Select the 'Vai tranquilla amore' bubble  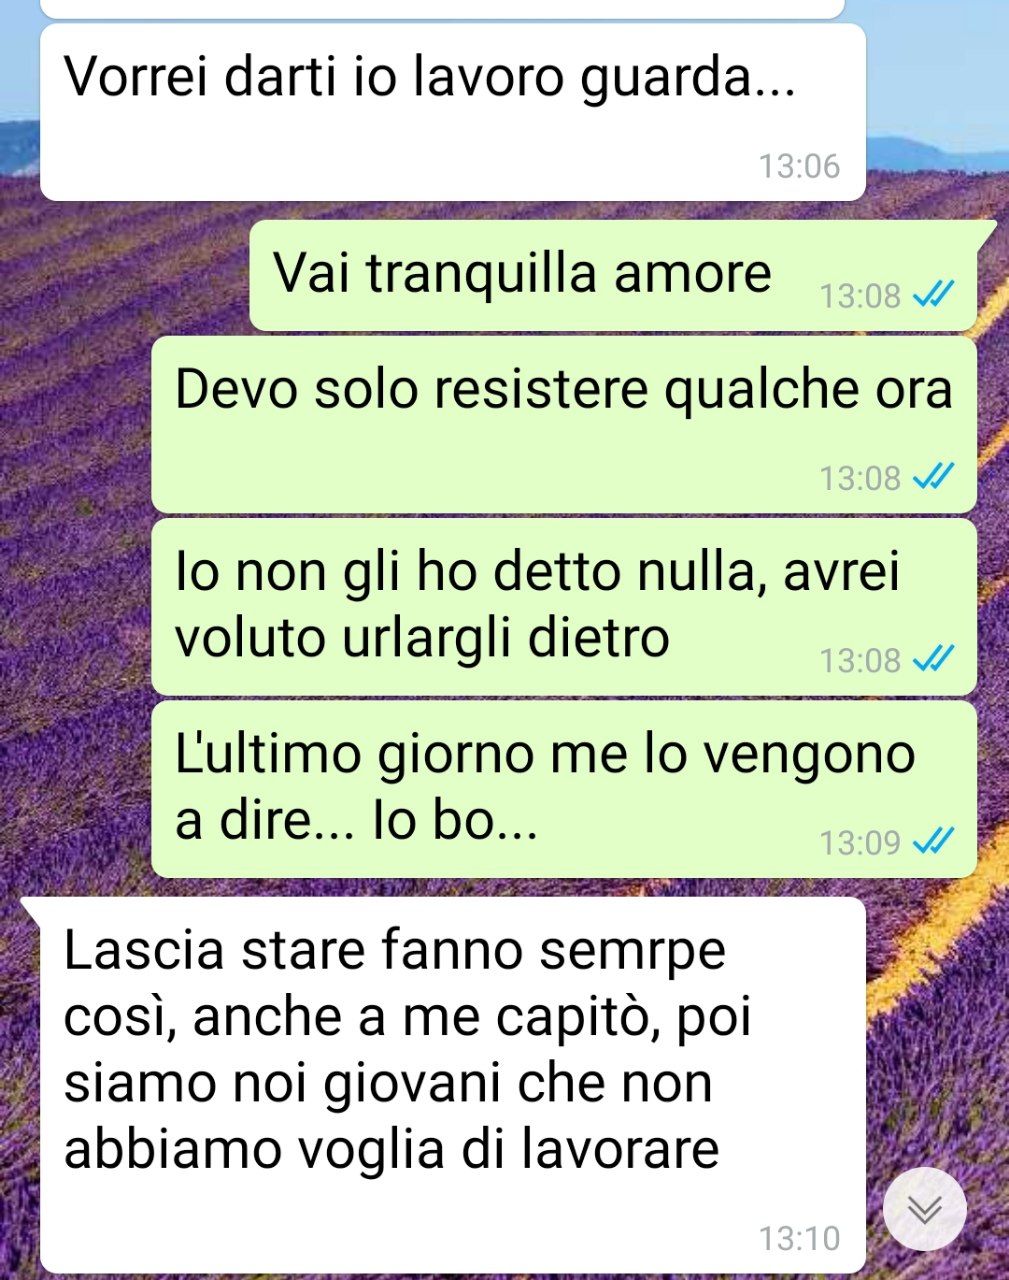613,276
